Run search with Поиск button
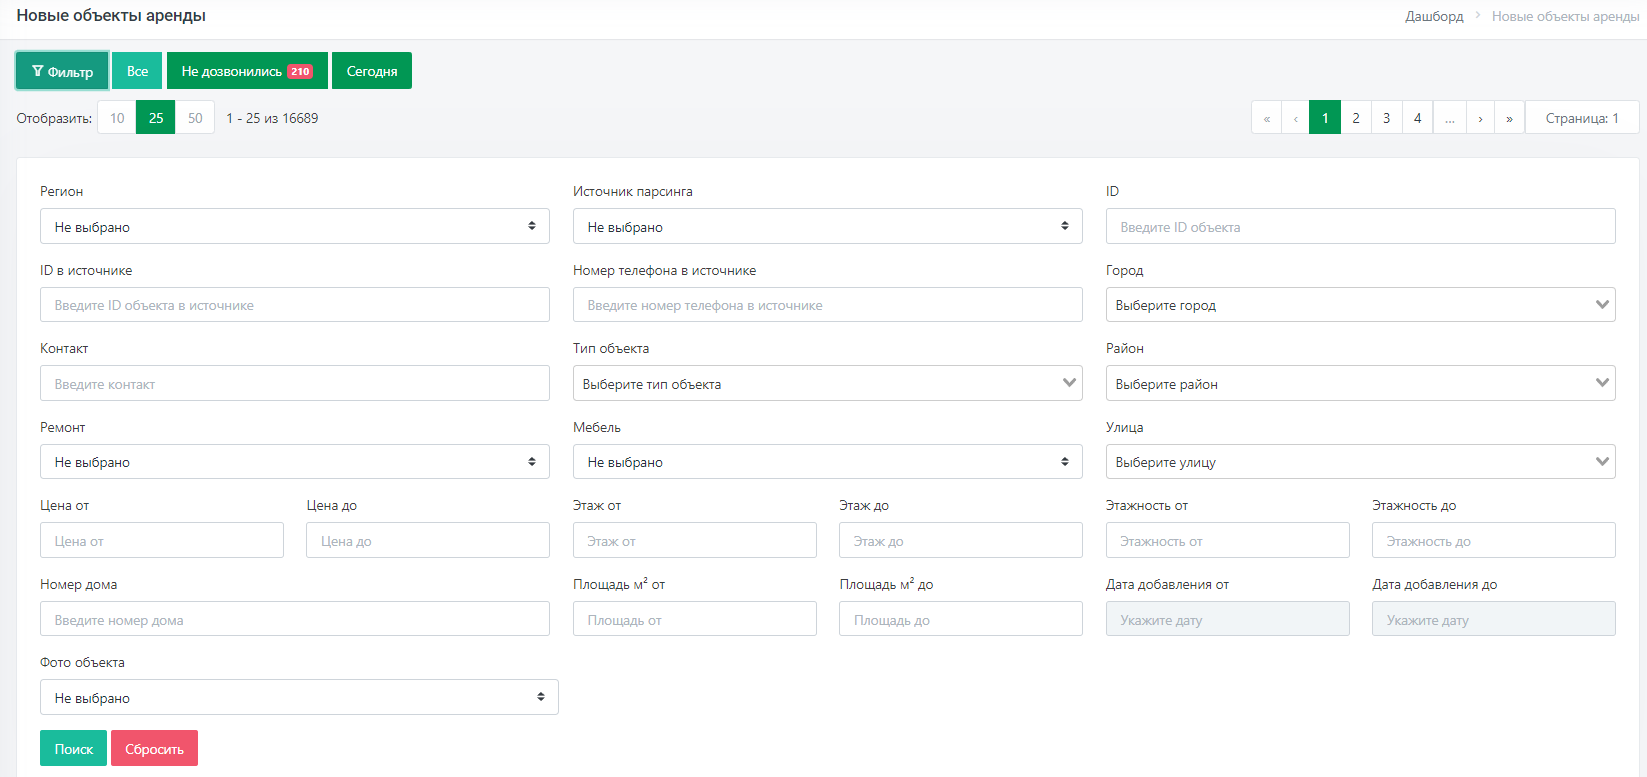The height and width of the screenshot is (777, 1647). (73, 748)
